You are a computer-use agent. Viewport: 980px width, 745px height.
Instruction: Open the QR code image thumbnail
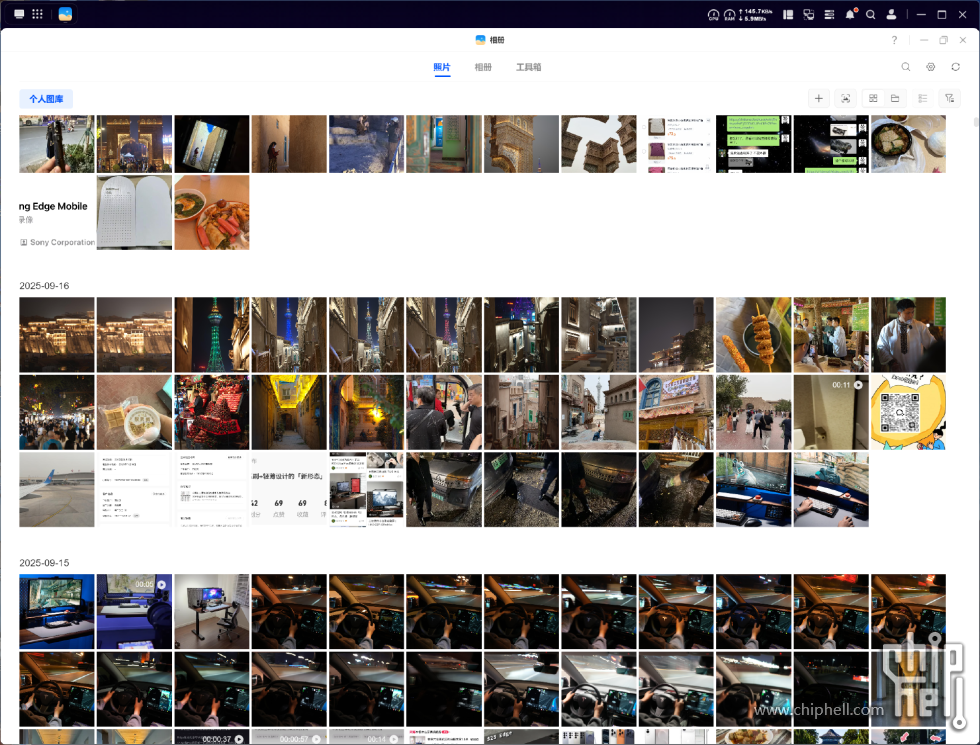(908, 412)
